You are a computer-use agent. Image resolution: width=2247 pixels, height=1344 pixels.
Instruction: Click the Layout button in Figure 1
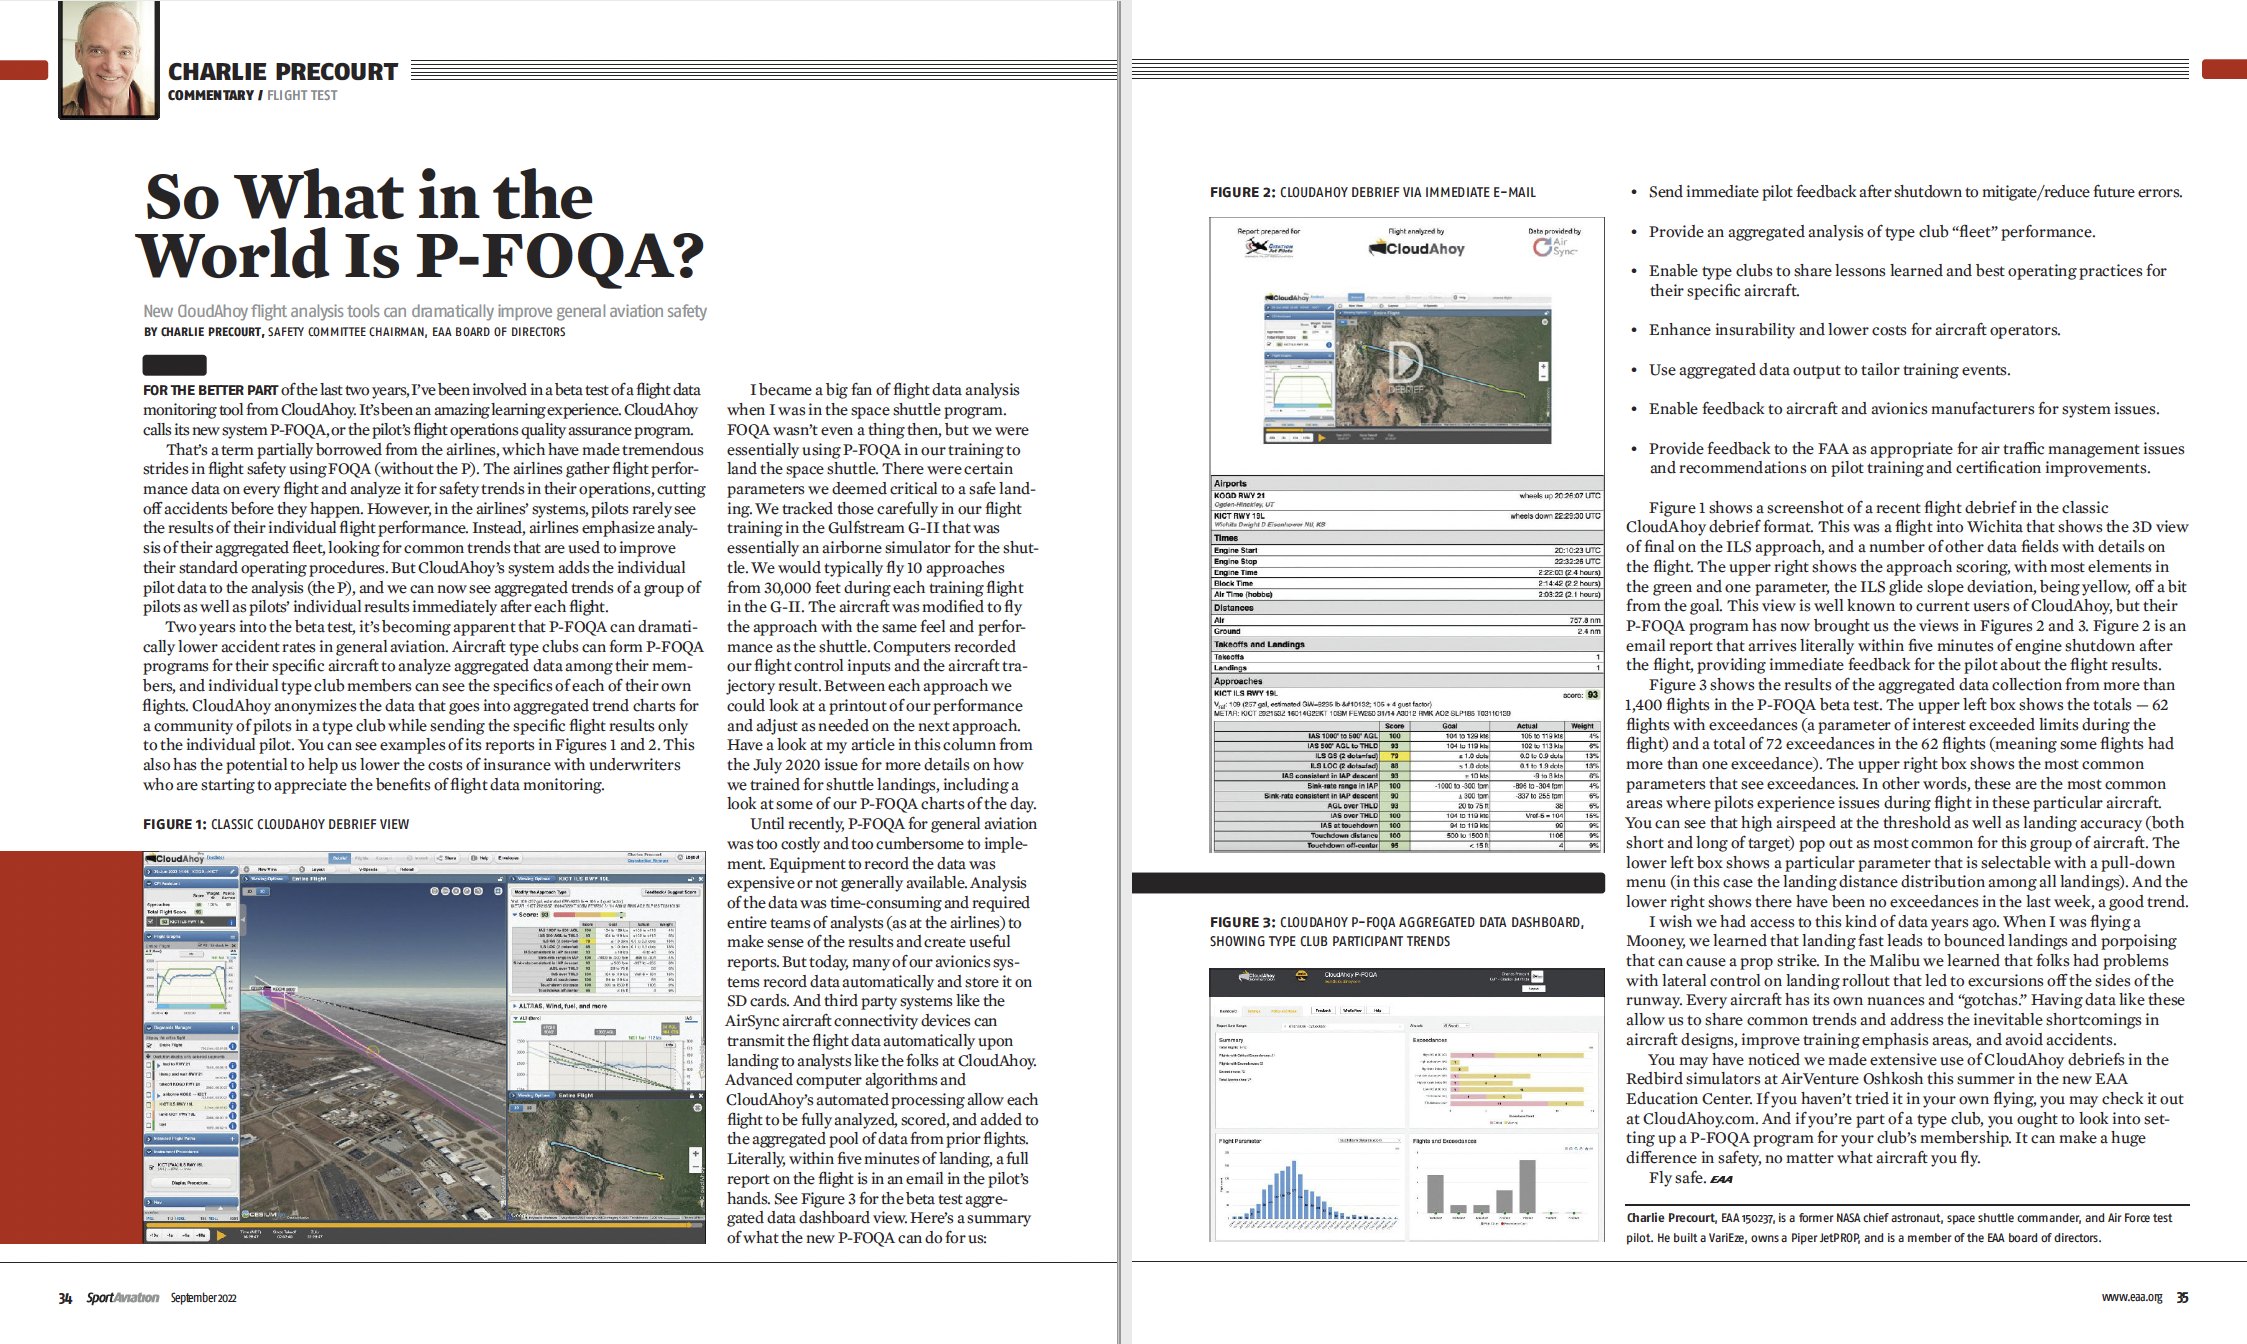pyautogui.click(x=317, y=869)
